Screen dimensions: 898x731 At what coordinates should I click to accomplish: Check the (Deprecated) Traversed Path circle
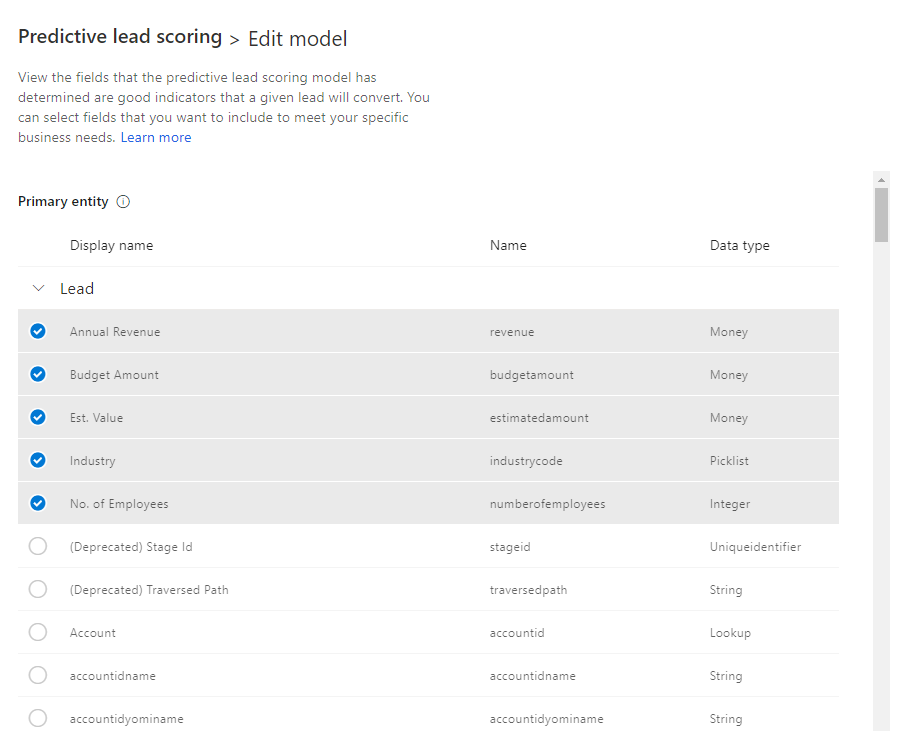38,589
